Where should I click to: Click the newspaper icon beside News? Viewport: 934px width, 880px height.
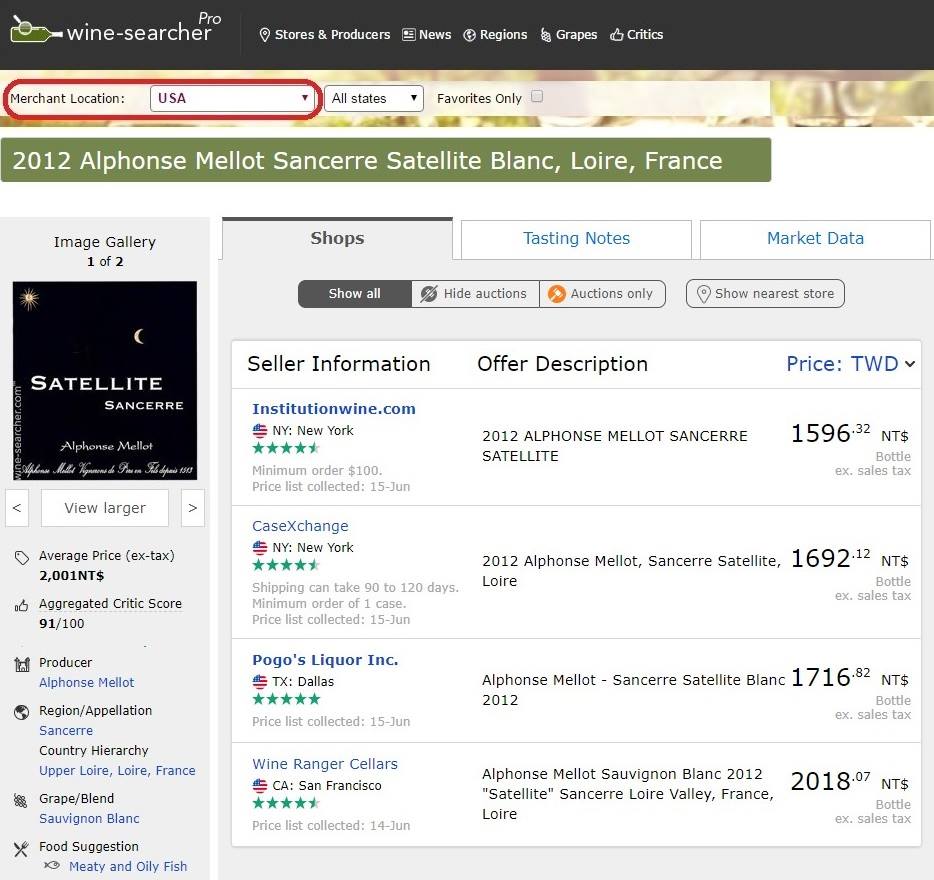tap(409, 35)
